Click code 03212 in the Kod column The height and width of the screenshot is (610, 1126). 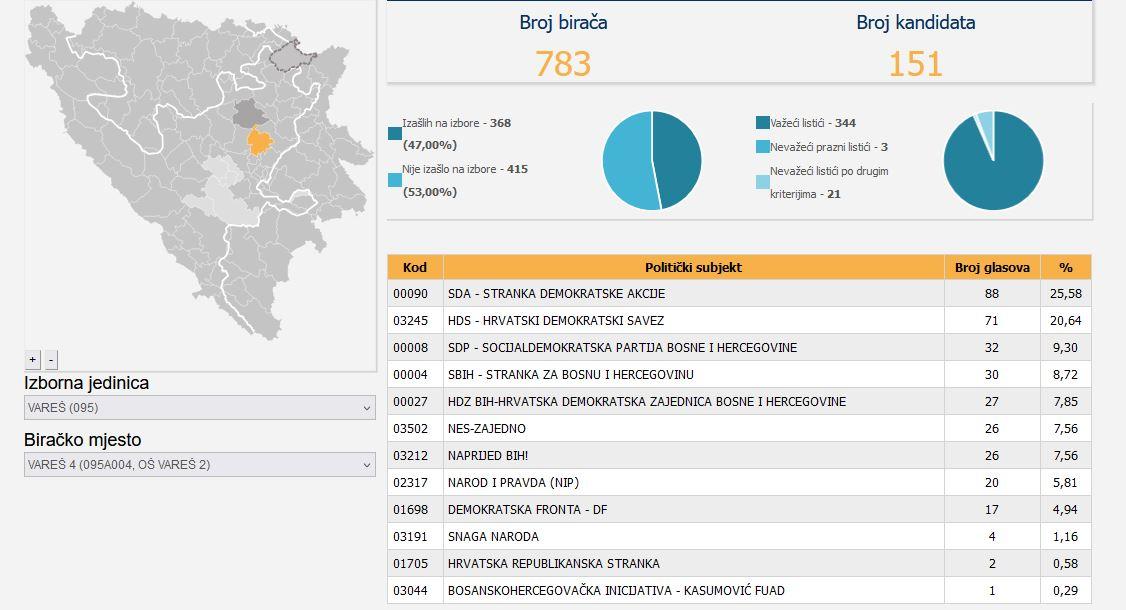(x=410, y=456)
